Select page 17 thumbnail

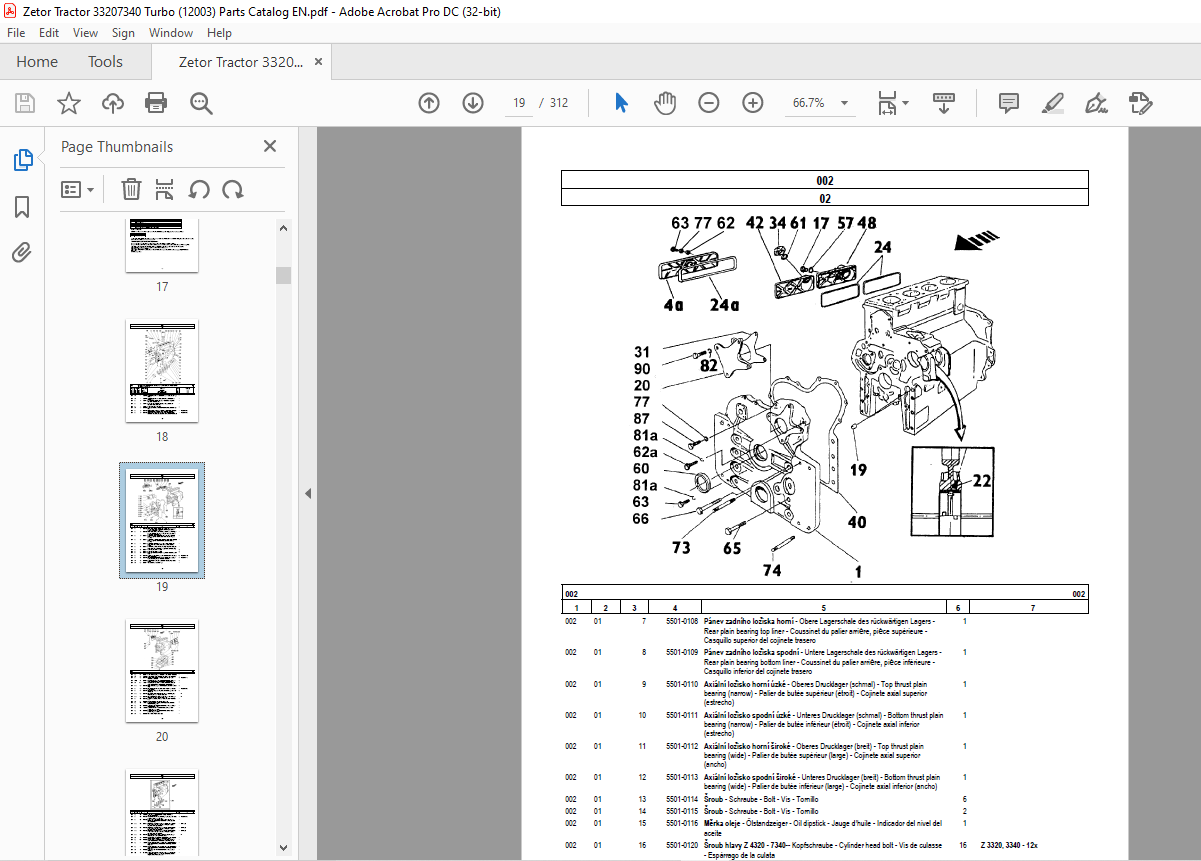tap(162, 244)
